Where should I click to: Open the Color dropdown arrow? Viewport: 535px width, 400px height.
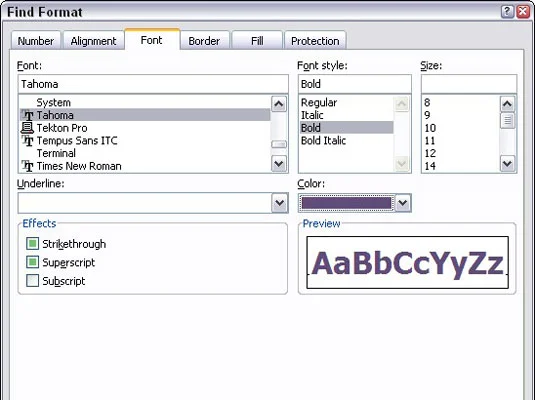tap(403, 203)
